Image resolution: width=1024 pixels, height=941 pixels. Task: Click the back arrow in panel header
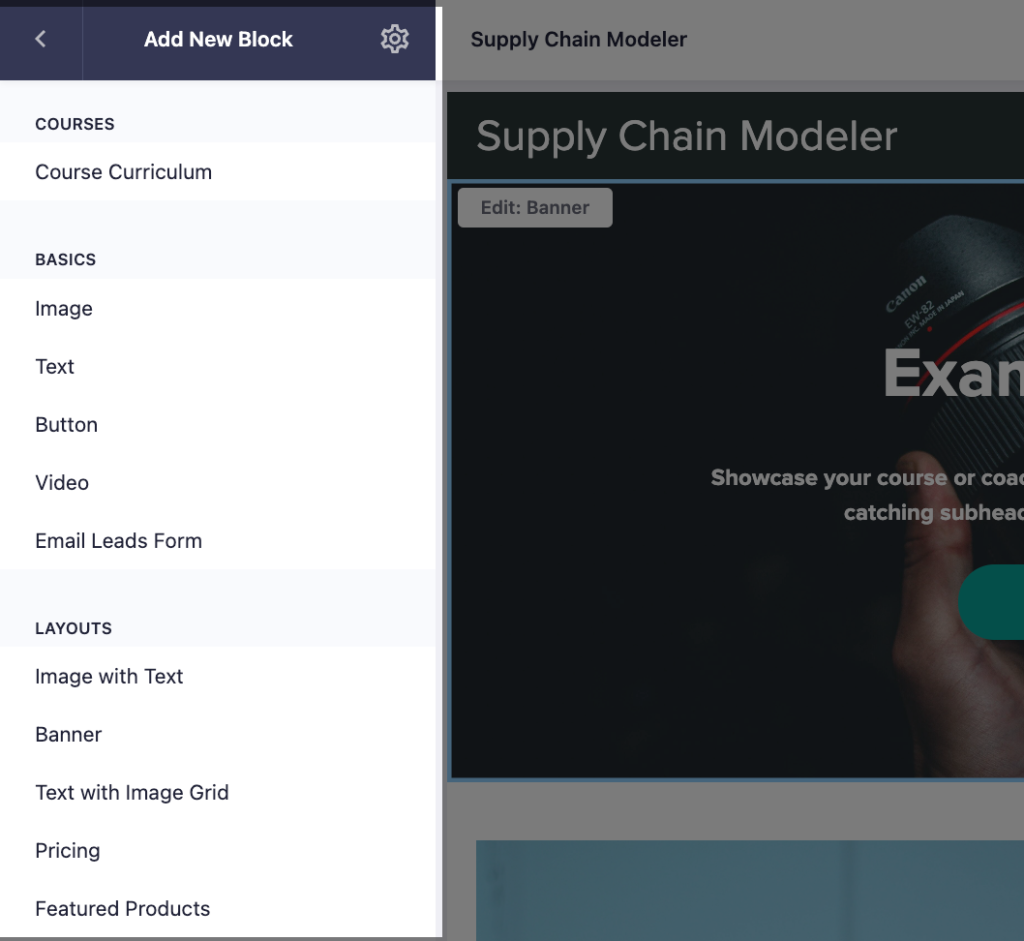click(x=40, y=39)
